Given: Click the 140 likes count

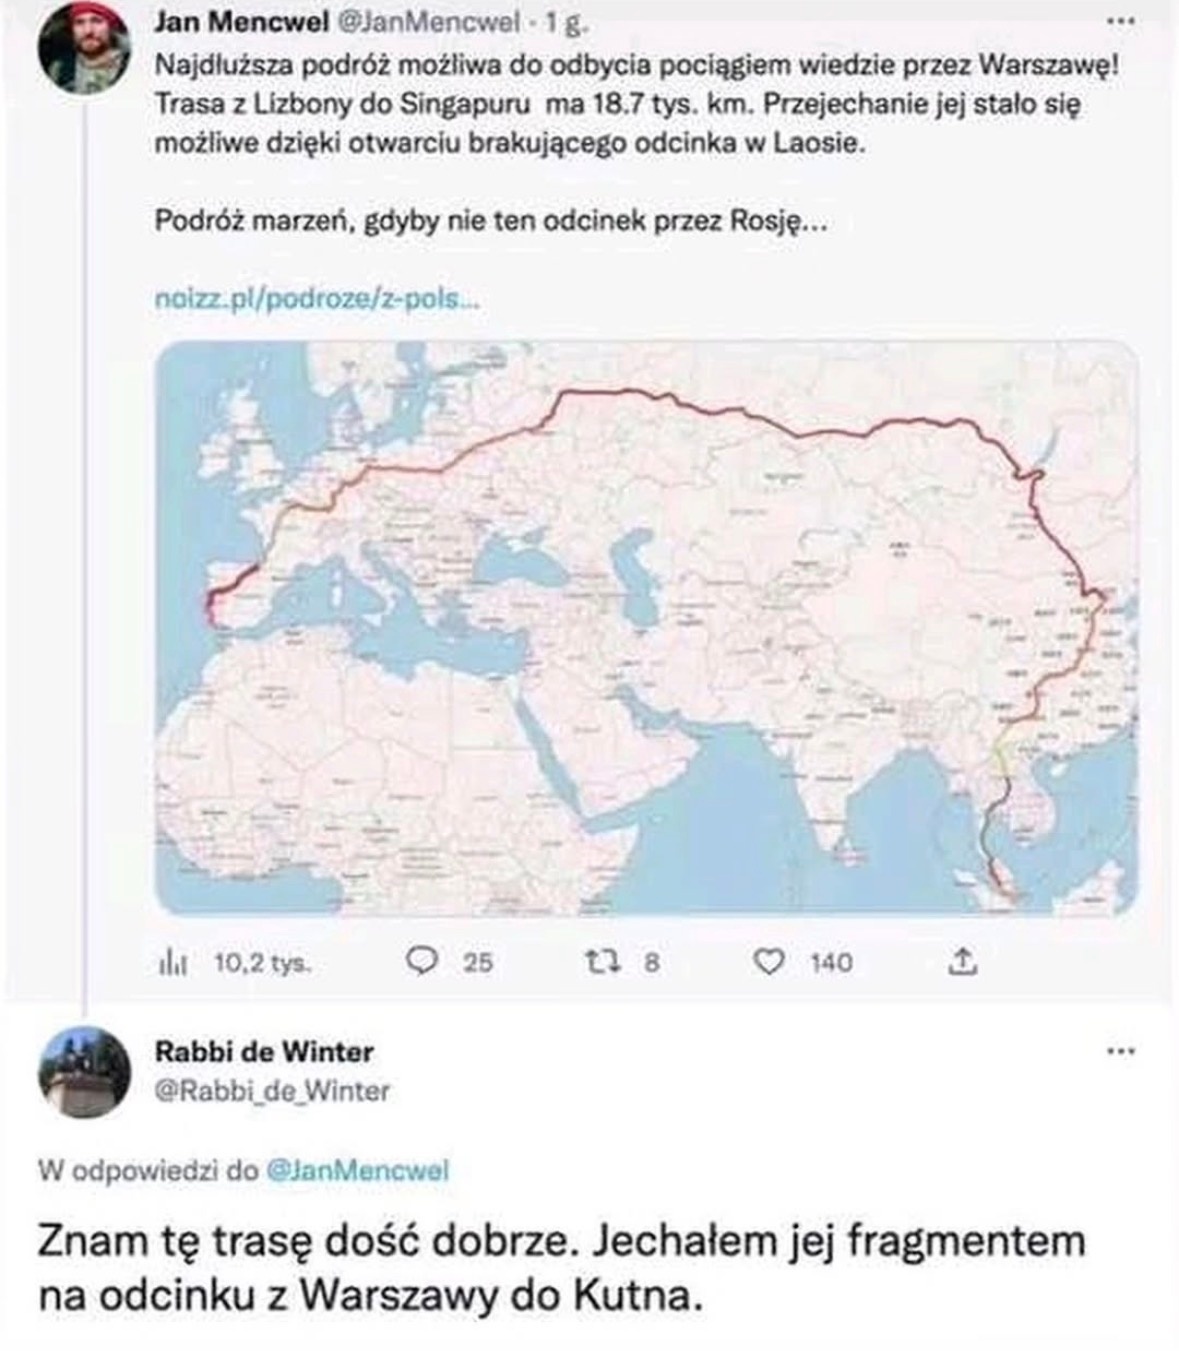Looking at the screenshot, I should (x=831, y=963).
